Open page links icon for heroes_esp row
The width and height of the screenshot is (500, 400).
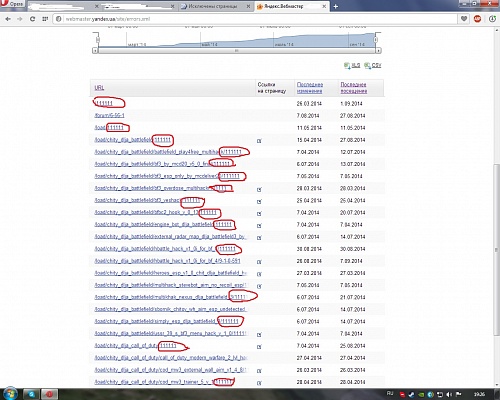tap(259, 274)
